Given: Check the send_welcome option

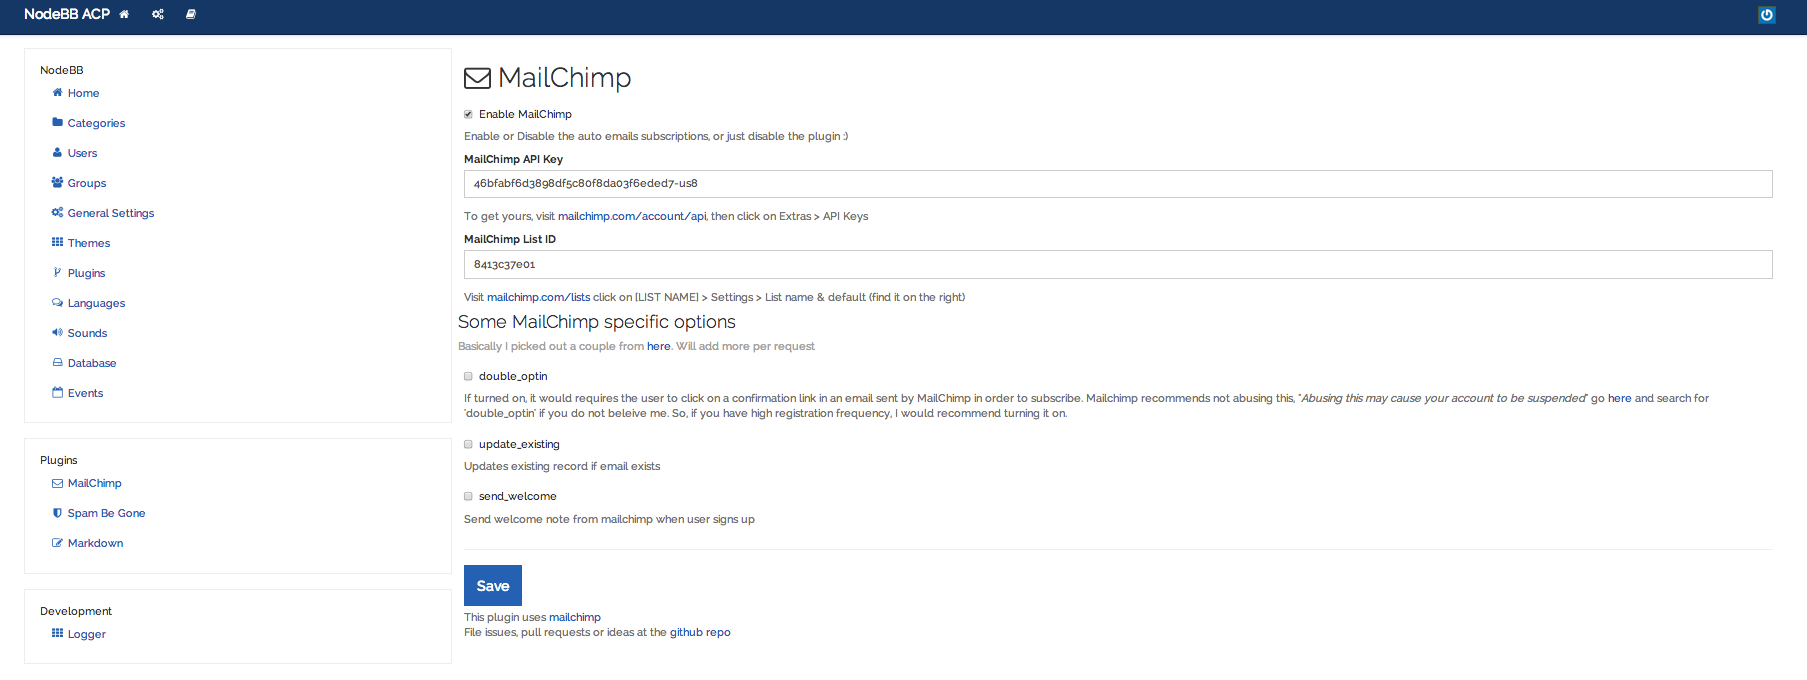Looking at the screenshot, I should (468, 496).
